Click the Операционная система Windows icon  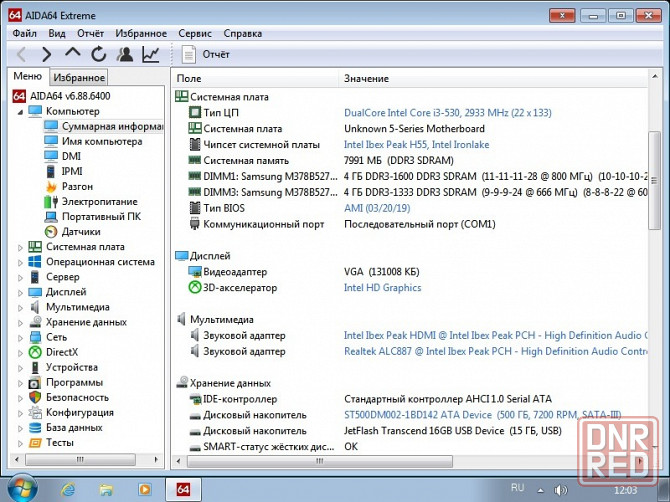[35, 261]
